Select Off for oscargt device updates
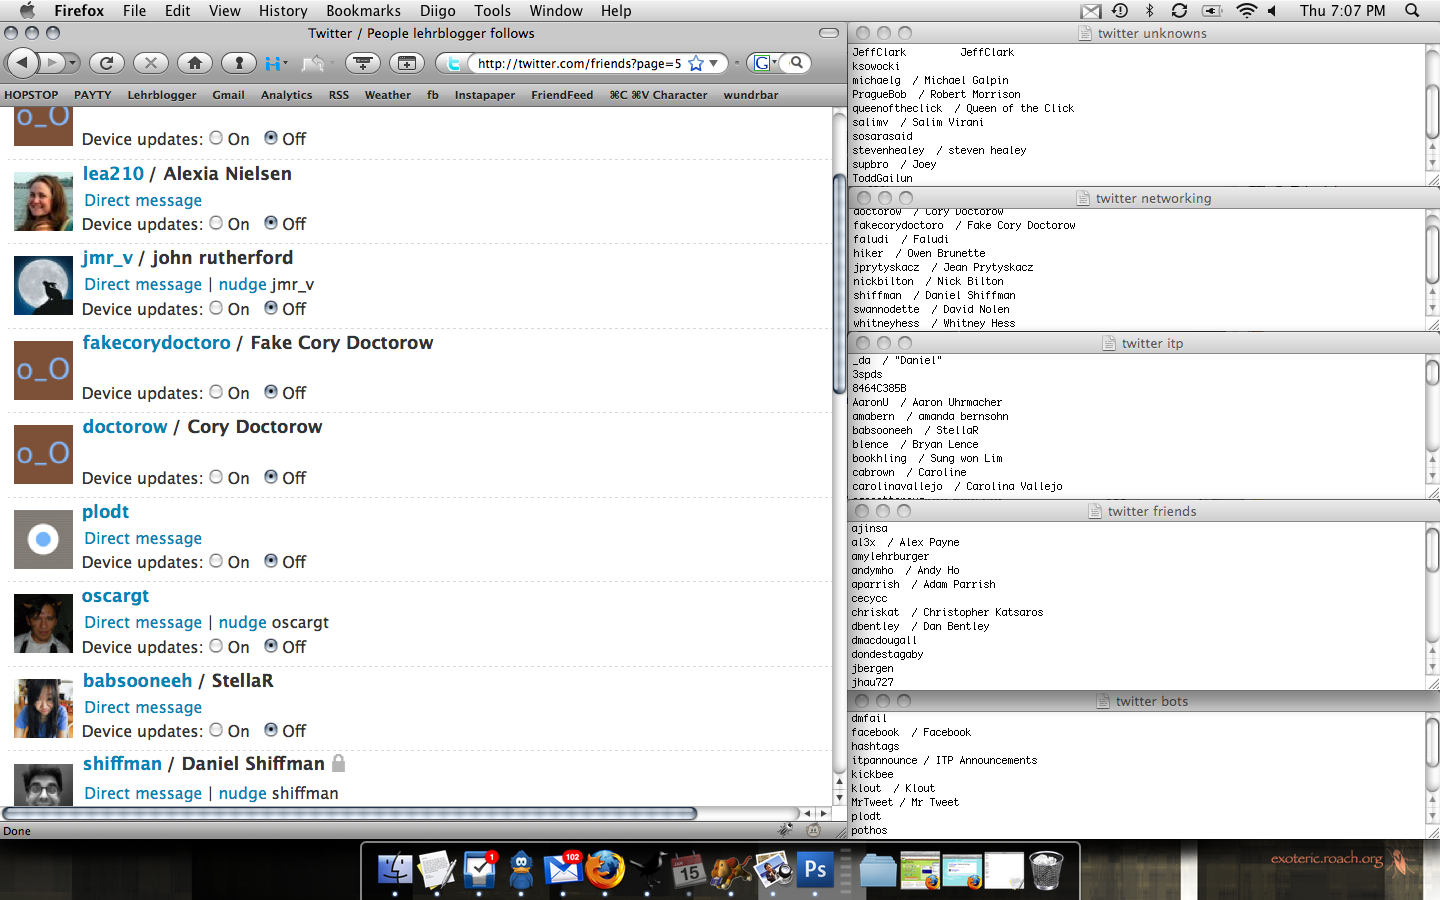Screen dimensions: 1440x900 pyautogui.click(x=271, y=646)
